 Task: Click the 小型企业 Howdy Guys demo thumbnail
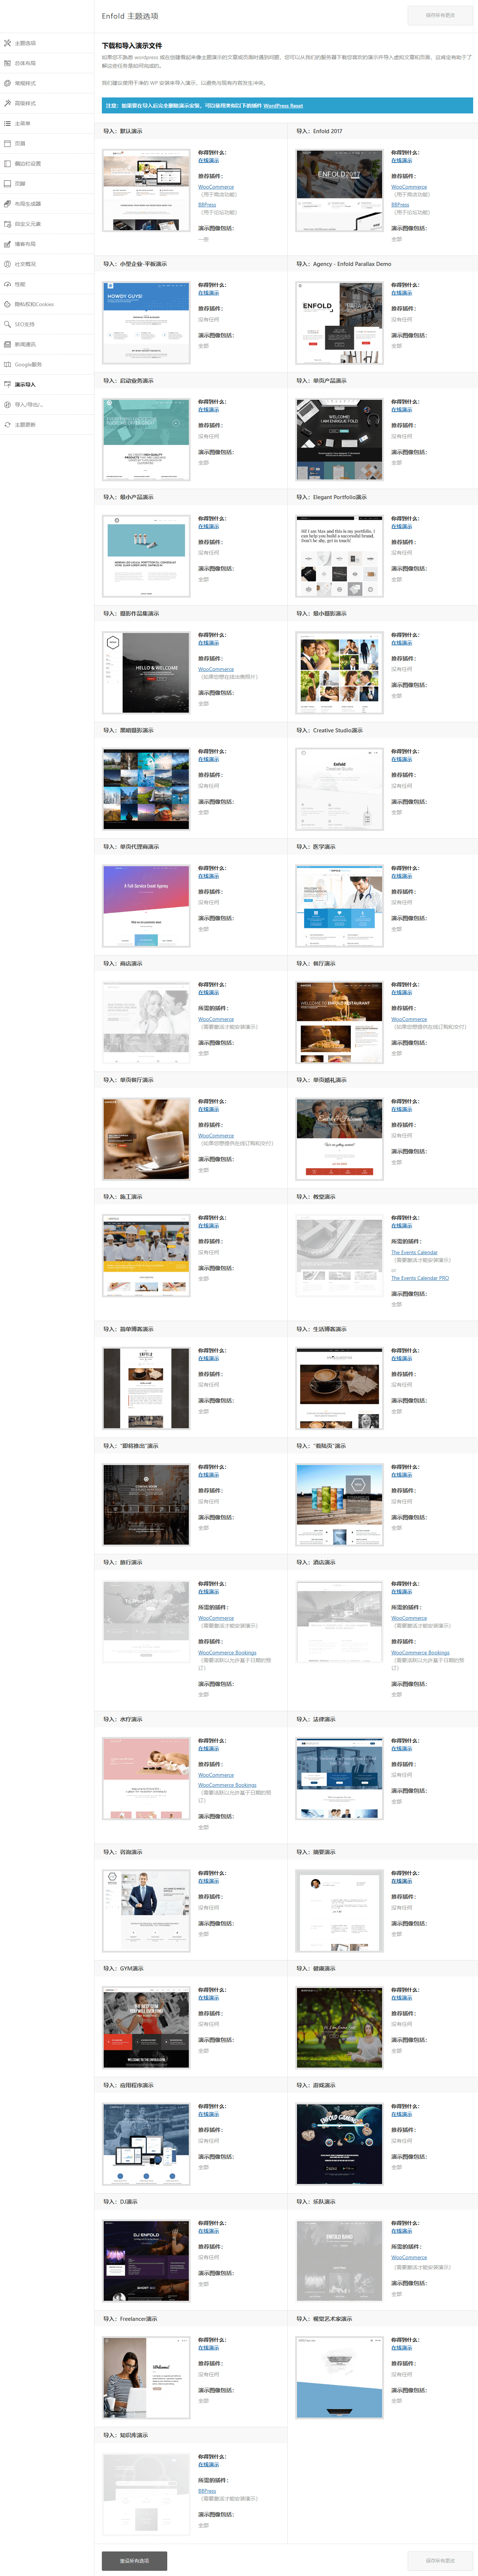pyautogui.click(x=146, y=322)
